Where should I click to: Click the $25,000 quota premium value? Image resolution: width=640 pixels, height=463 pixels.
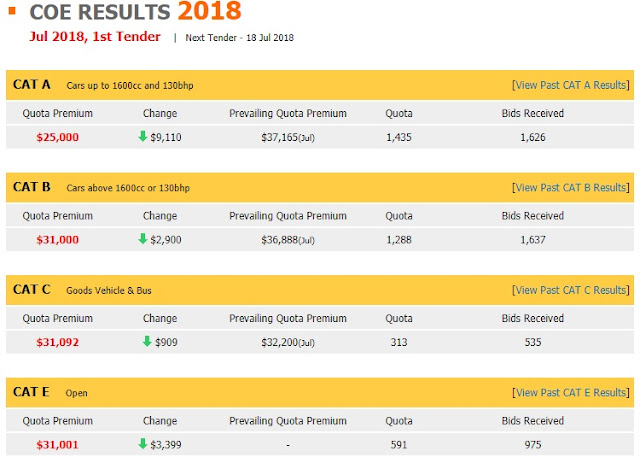tap(58, 137)
